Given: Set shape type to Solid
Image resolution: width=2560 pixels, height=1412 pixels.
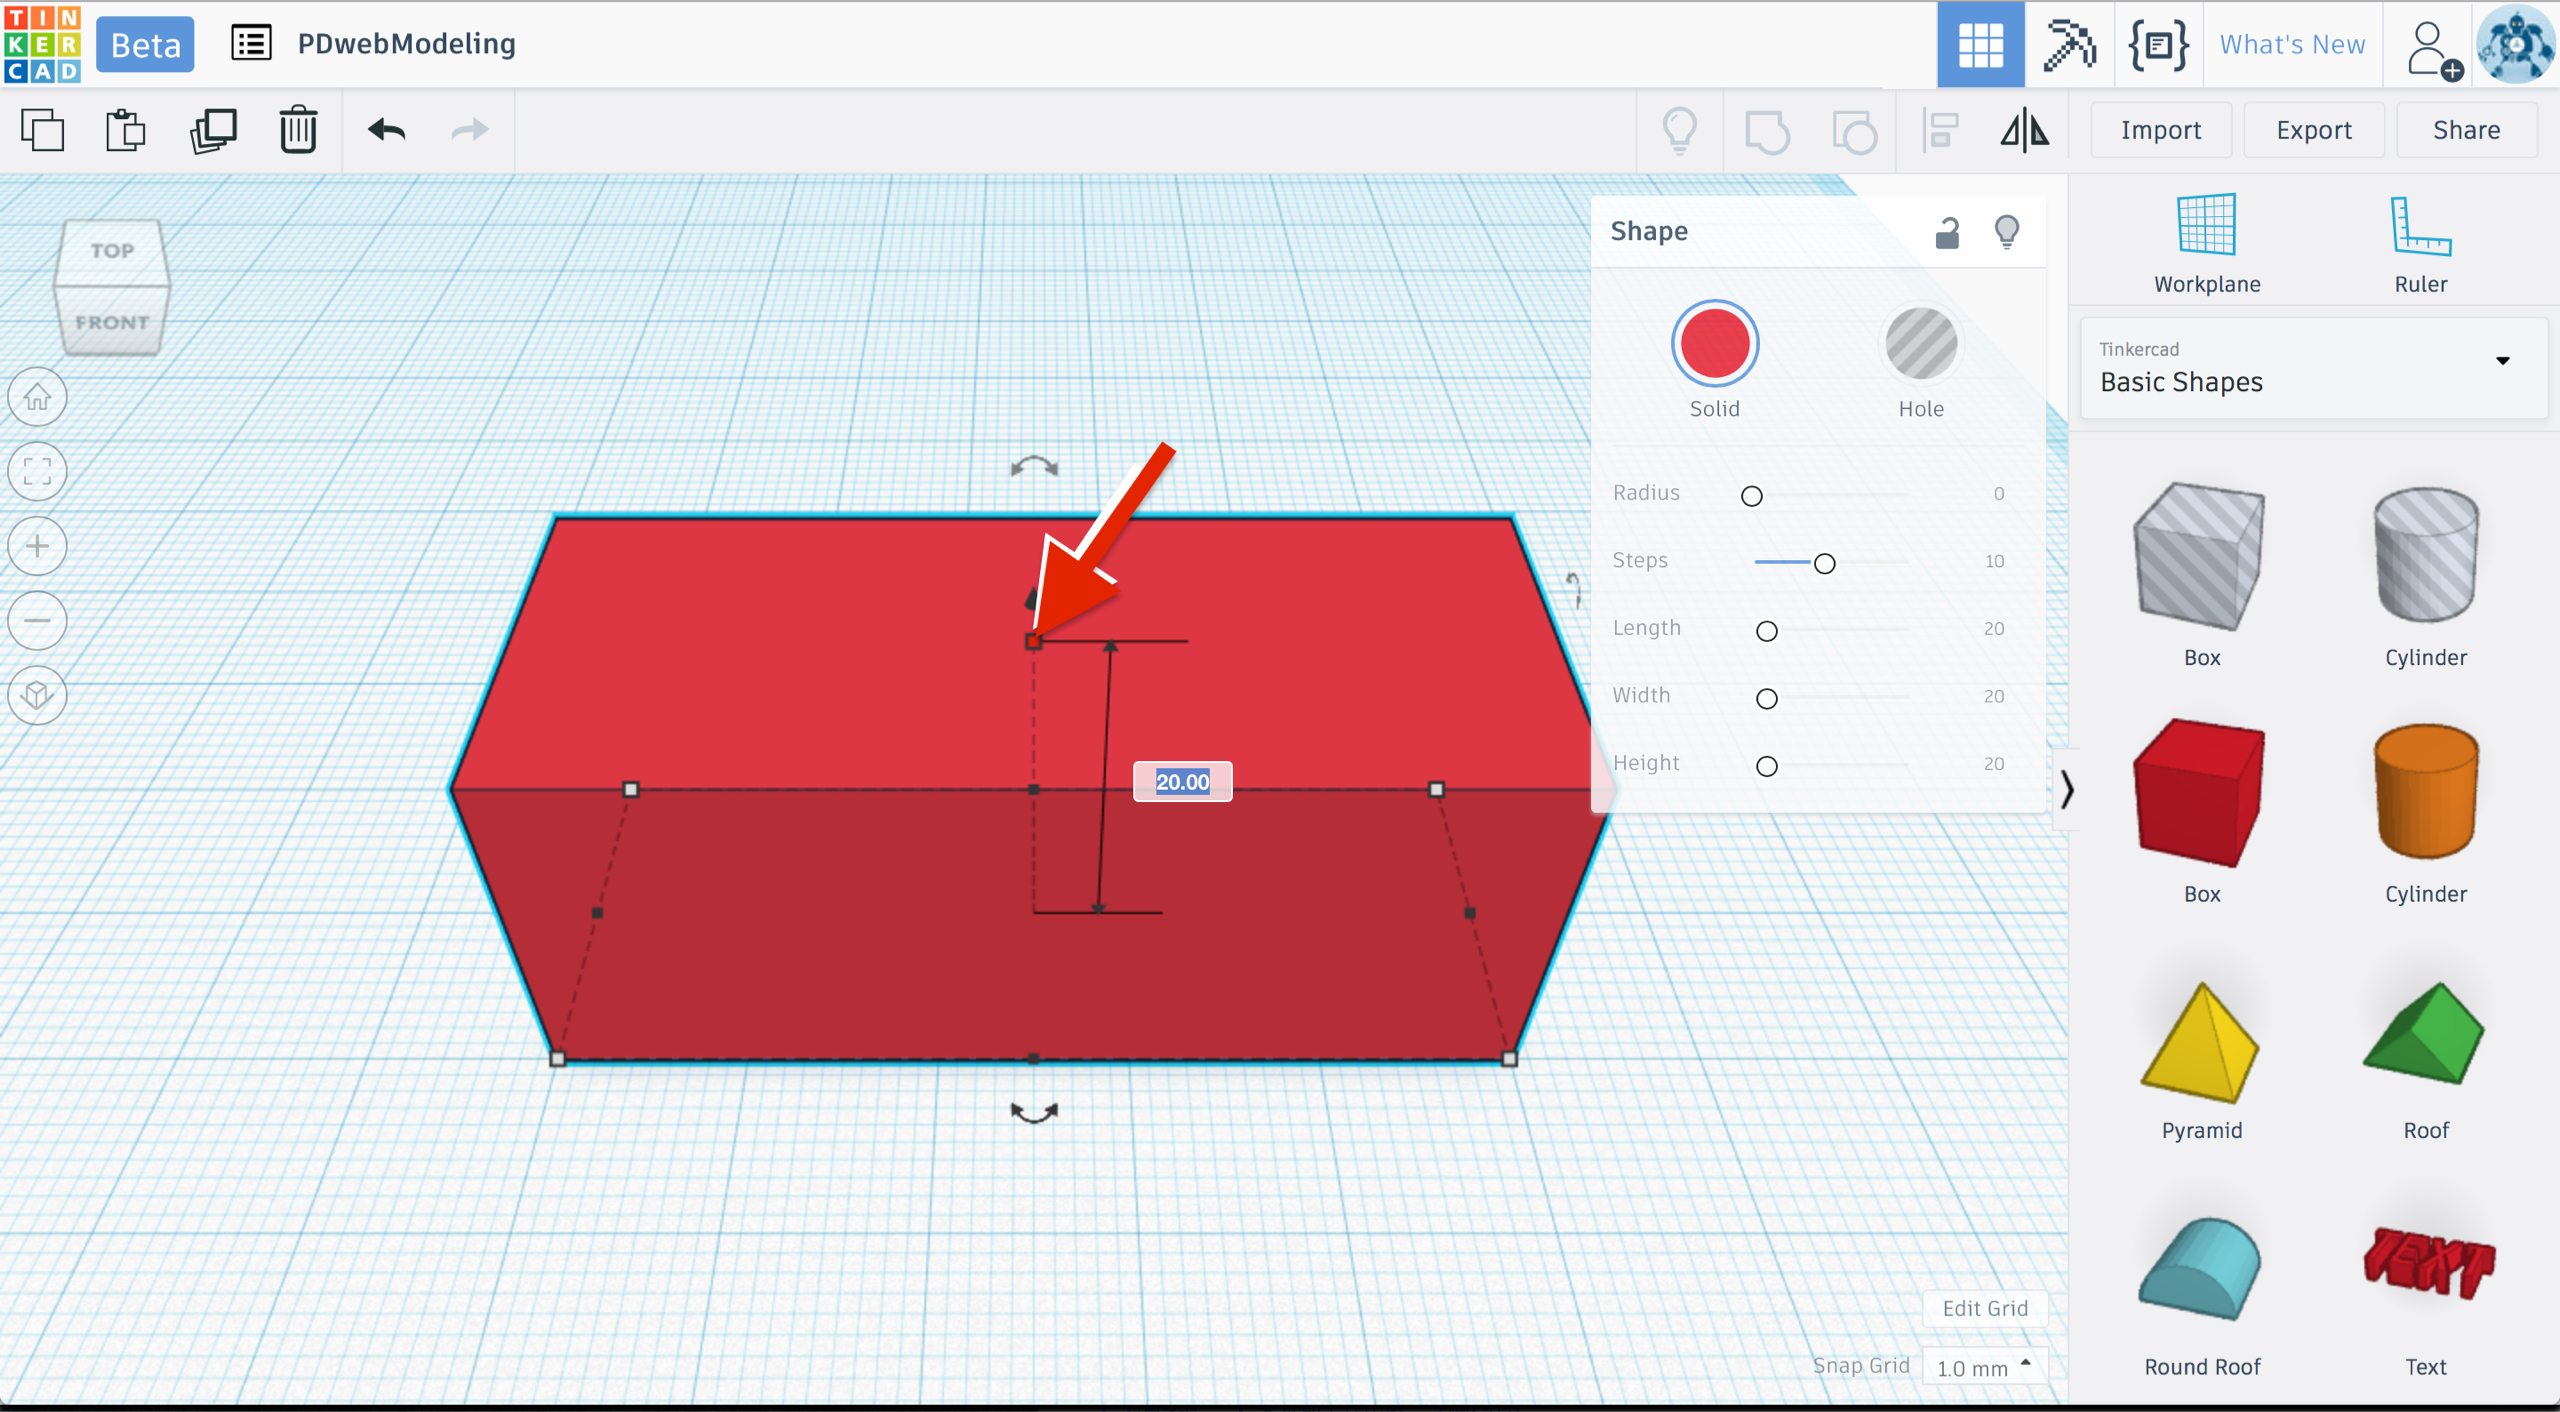Looking at the screenshot, I should [1714, 344].
